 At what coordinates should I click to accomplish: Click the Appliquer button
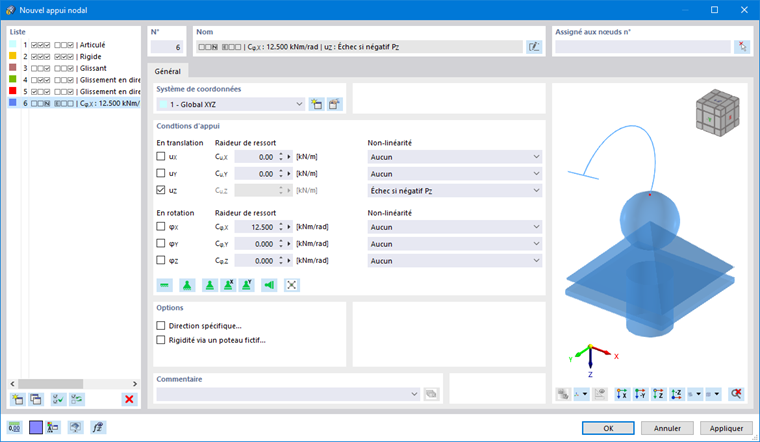[726, 428]
